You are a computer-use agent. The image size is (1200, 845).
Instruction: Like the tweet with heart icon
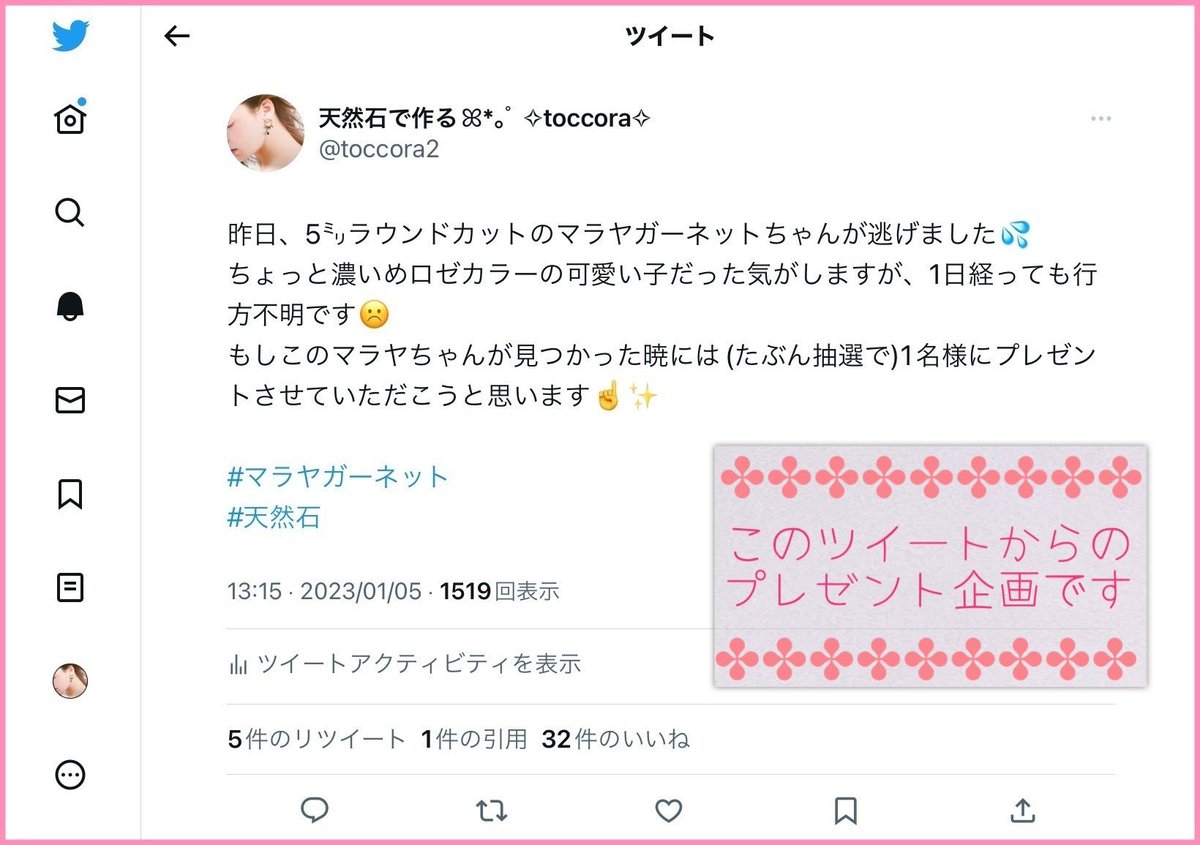[x=668, y=810]
